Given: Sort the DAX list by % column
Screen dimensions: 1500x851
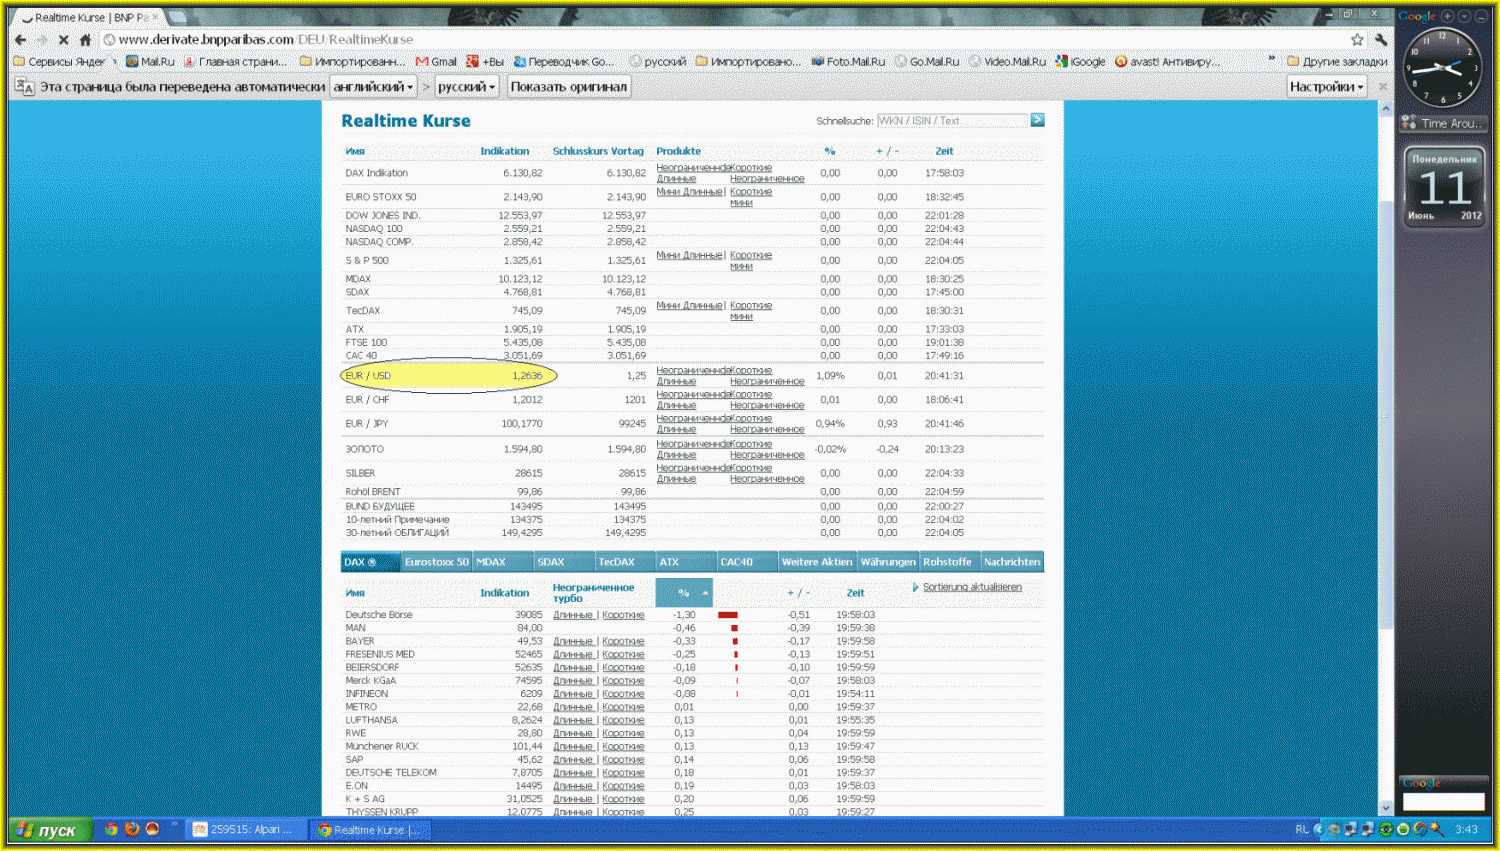Looking at the screenshot, I should (x=684, y=593).
